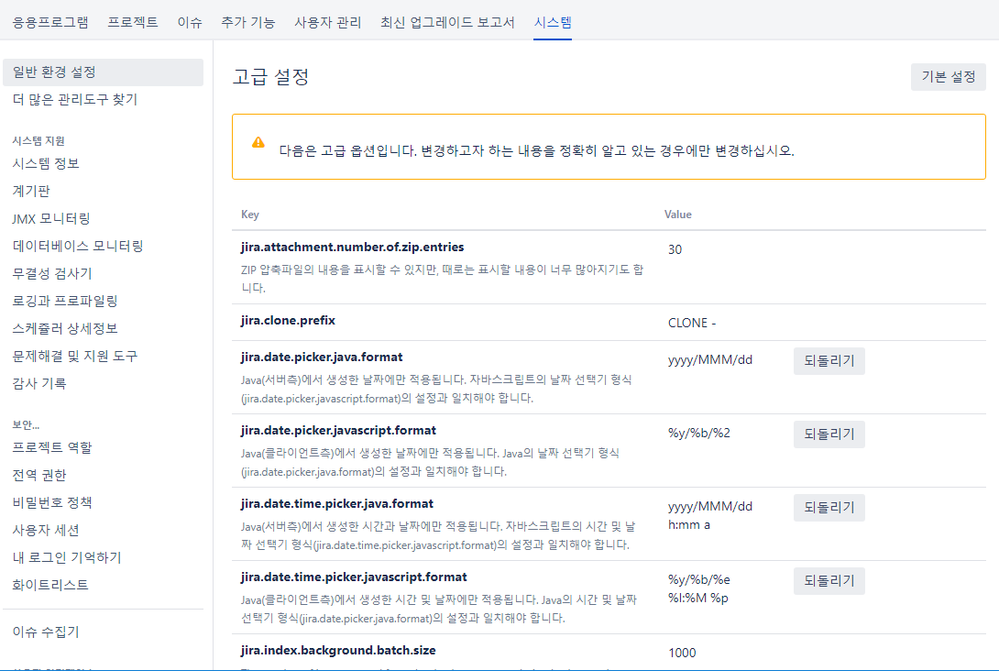Open 내 로그인 기억하기 link
Viewport: 999px width, 671px height.
pos(67,557)
